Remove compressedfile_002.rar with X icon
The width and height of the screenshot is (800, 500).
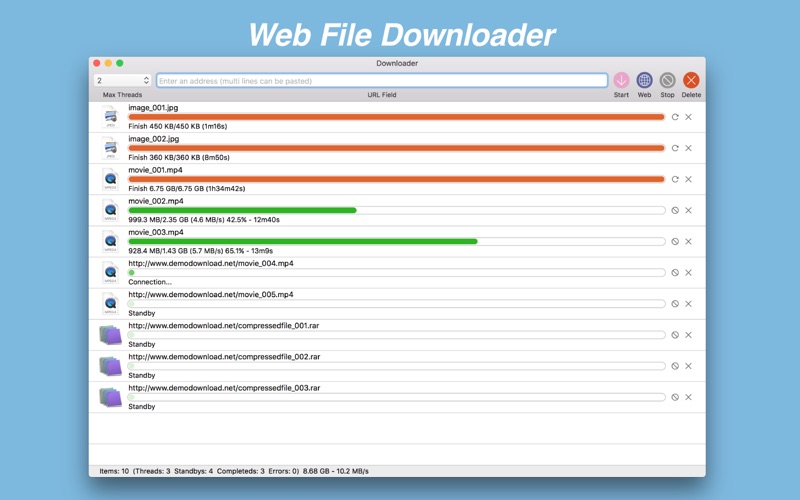tap(688, 366)
